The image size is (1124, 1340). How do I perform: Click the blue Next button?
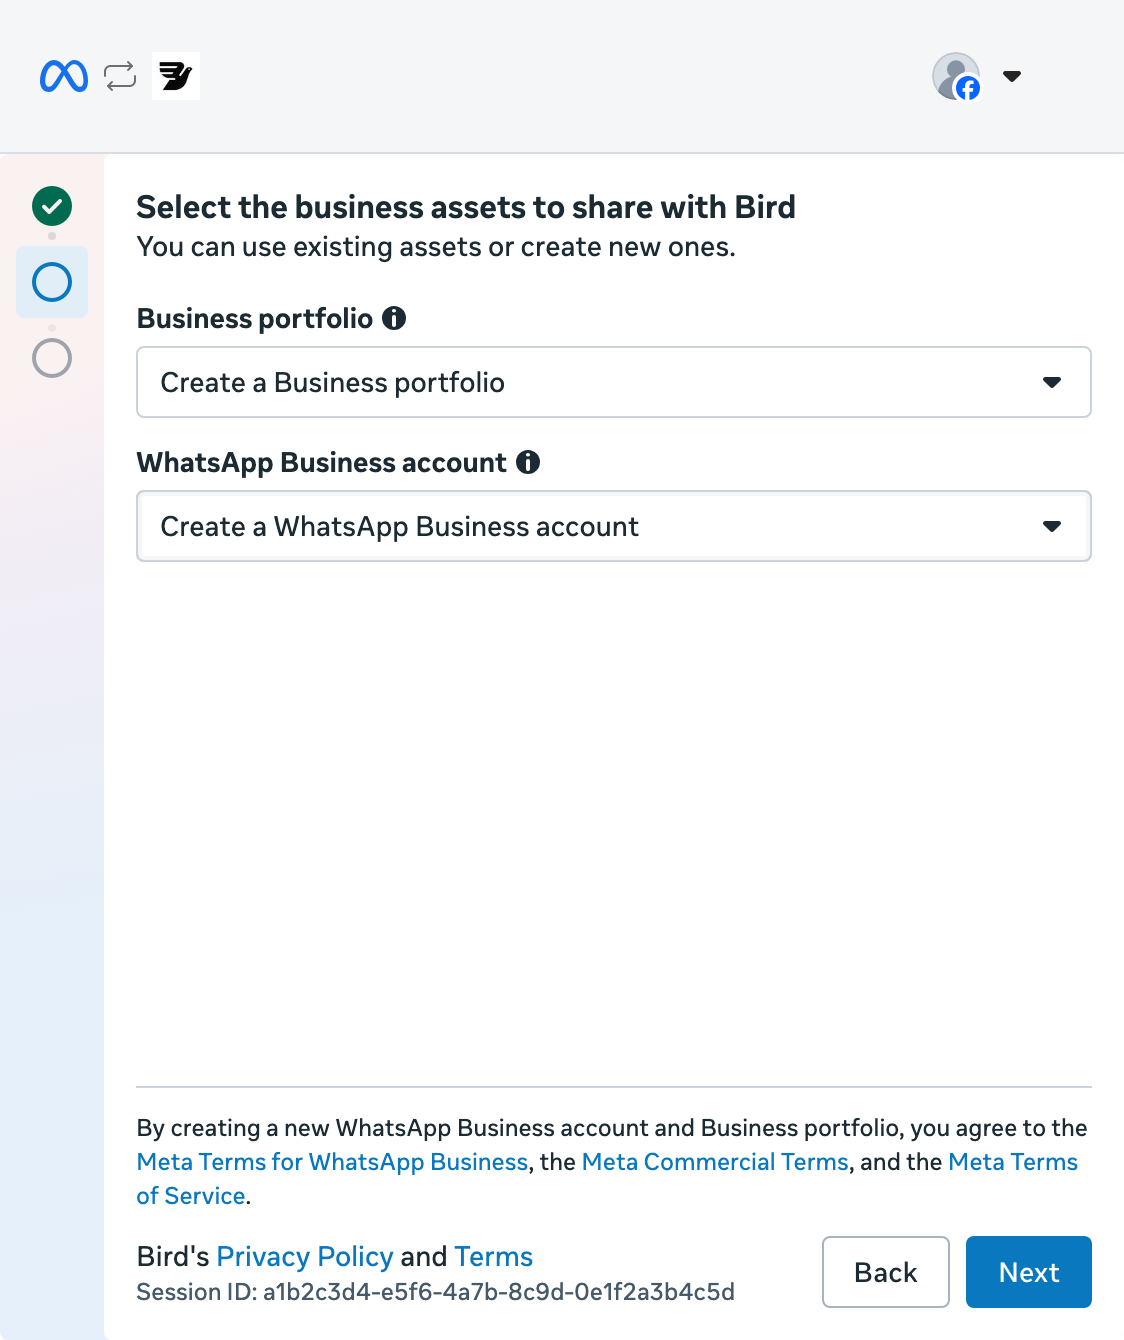[1029, 1272]
